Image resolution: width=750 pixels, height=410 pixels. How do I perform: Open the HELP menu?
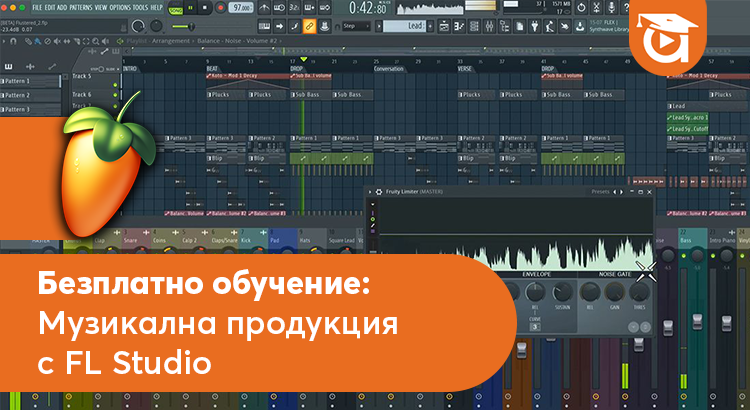pyautogui.click(x=156, y=8)
